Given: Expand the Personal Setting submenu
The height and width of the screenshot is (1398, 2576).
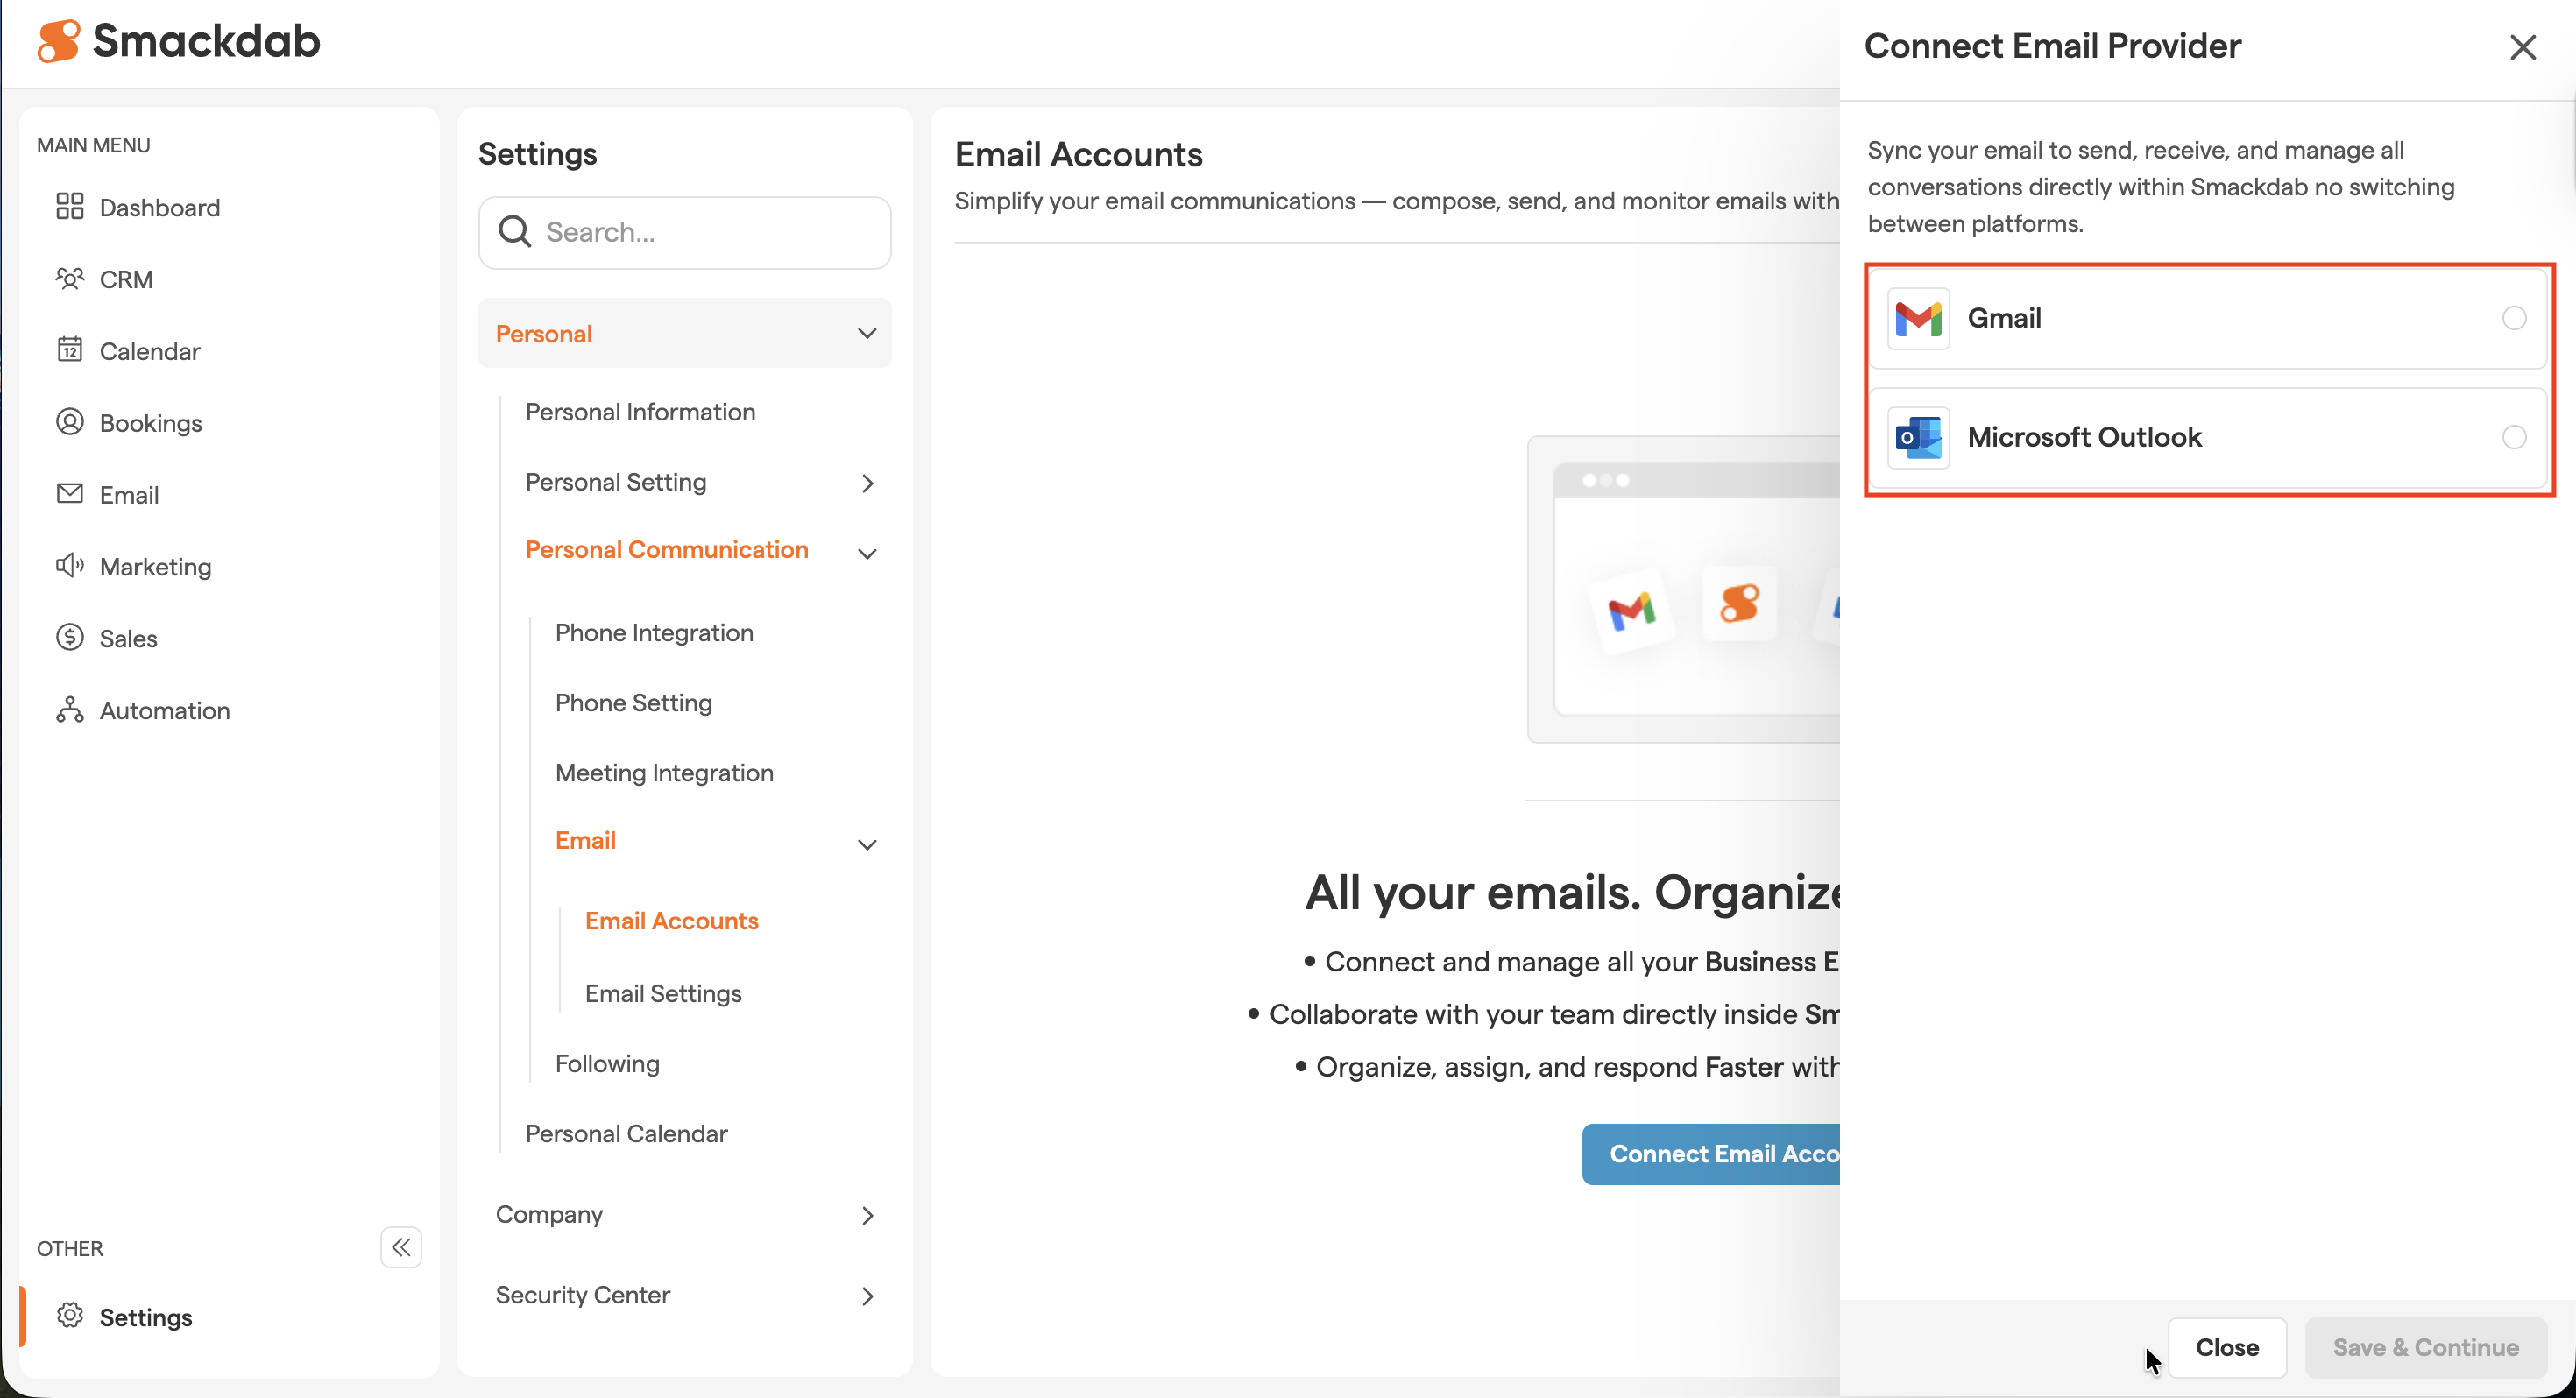Looking at the screenshot, I should tap(867, 483).
